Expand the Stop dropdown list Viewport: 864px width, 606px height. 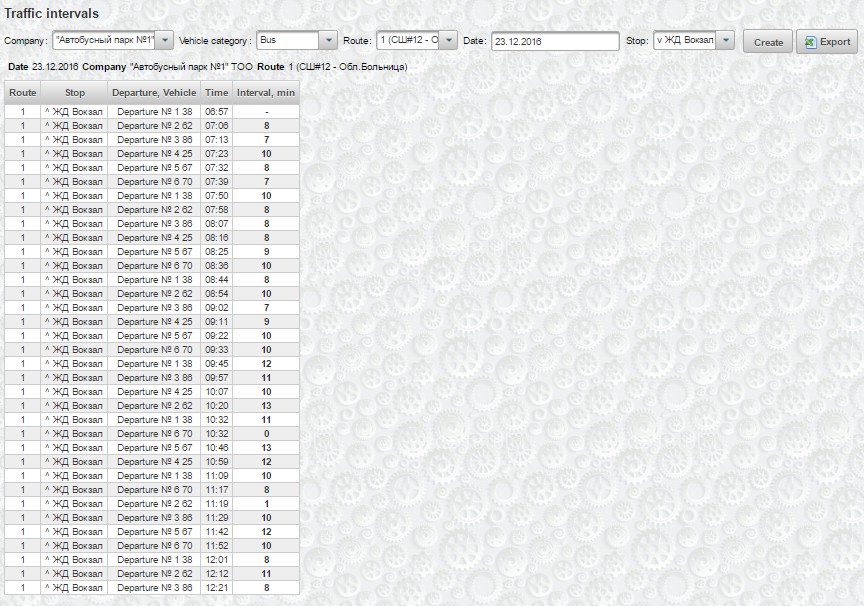tap(725, 41)
